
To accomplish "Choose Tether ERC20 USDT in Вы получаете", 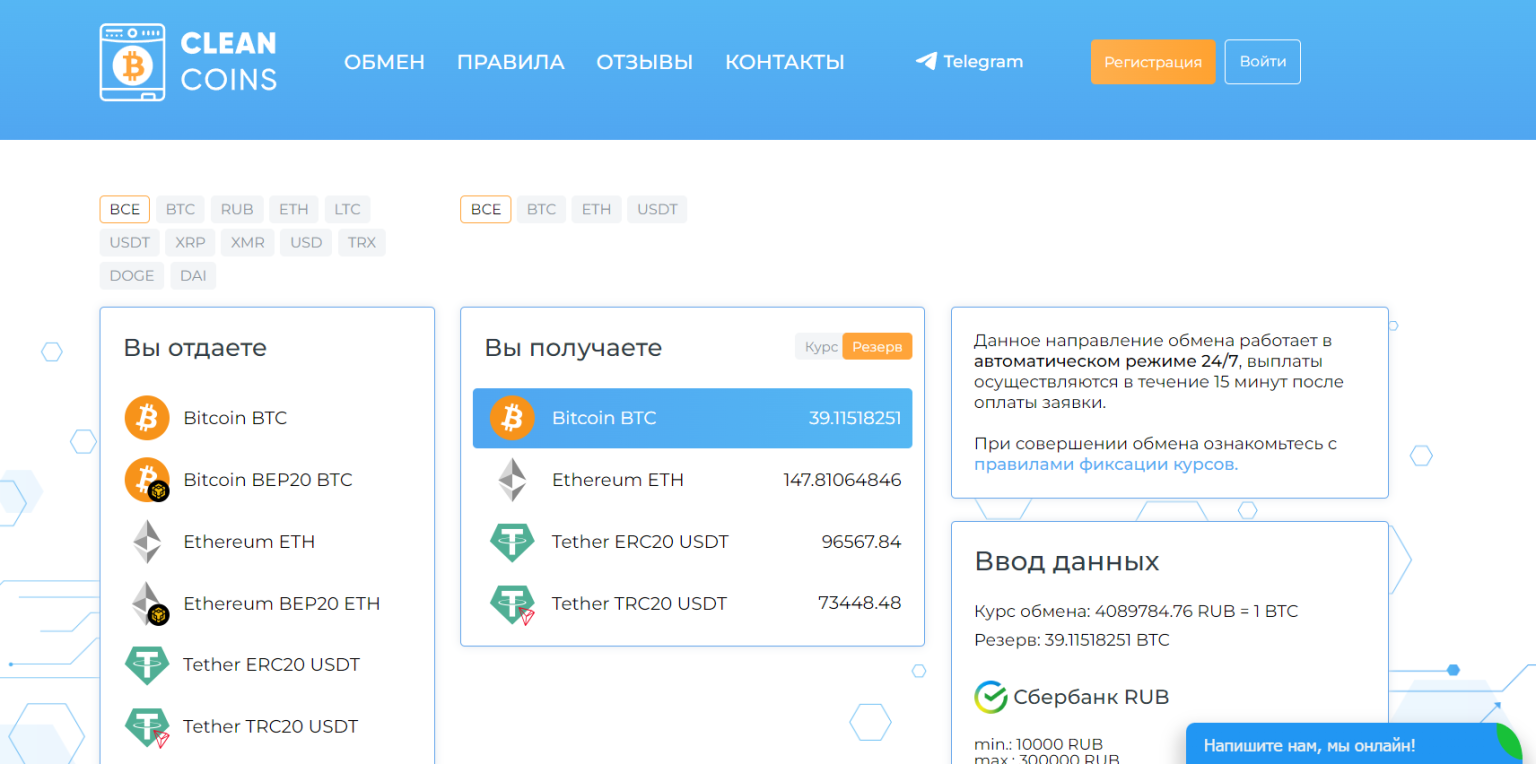I will point(640,542).
